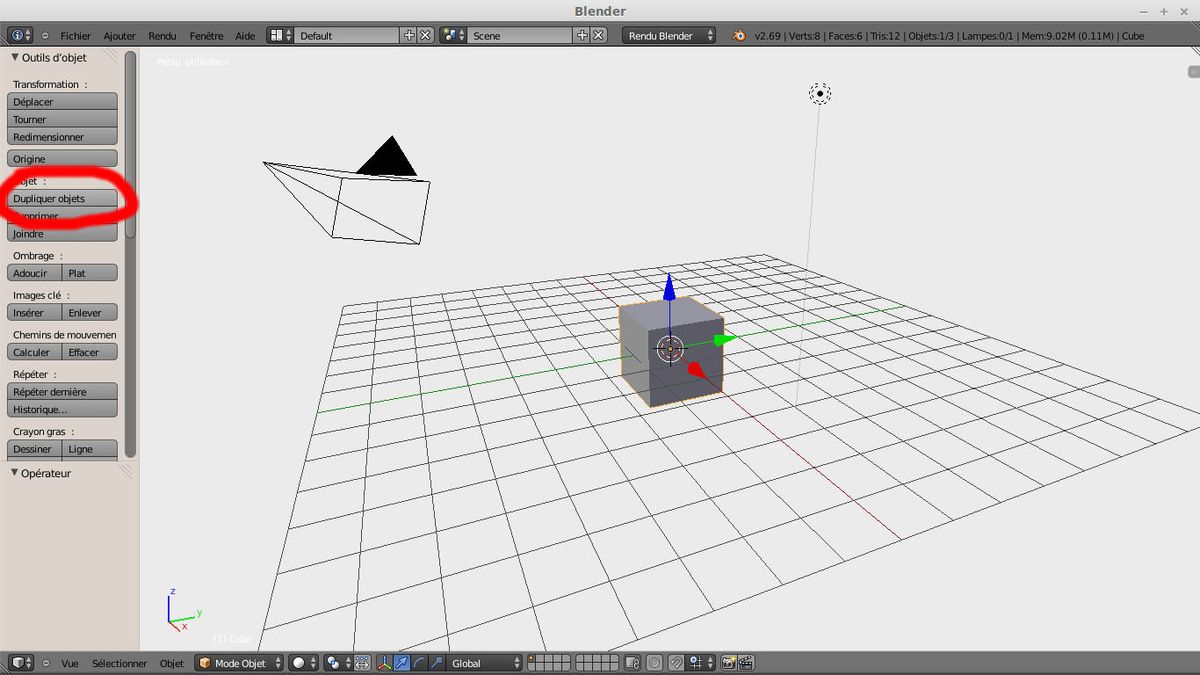The height and width of the screenshot is (675, 1200).
Task: Select the rotate manipulator arc icon
Action: click(x=418, y=663)
